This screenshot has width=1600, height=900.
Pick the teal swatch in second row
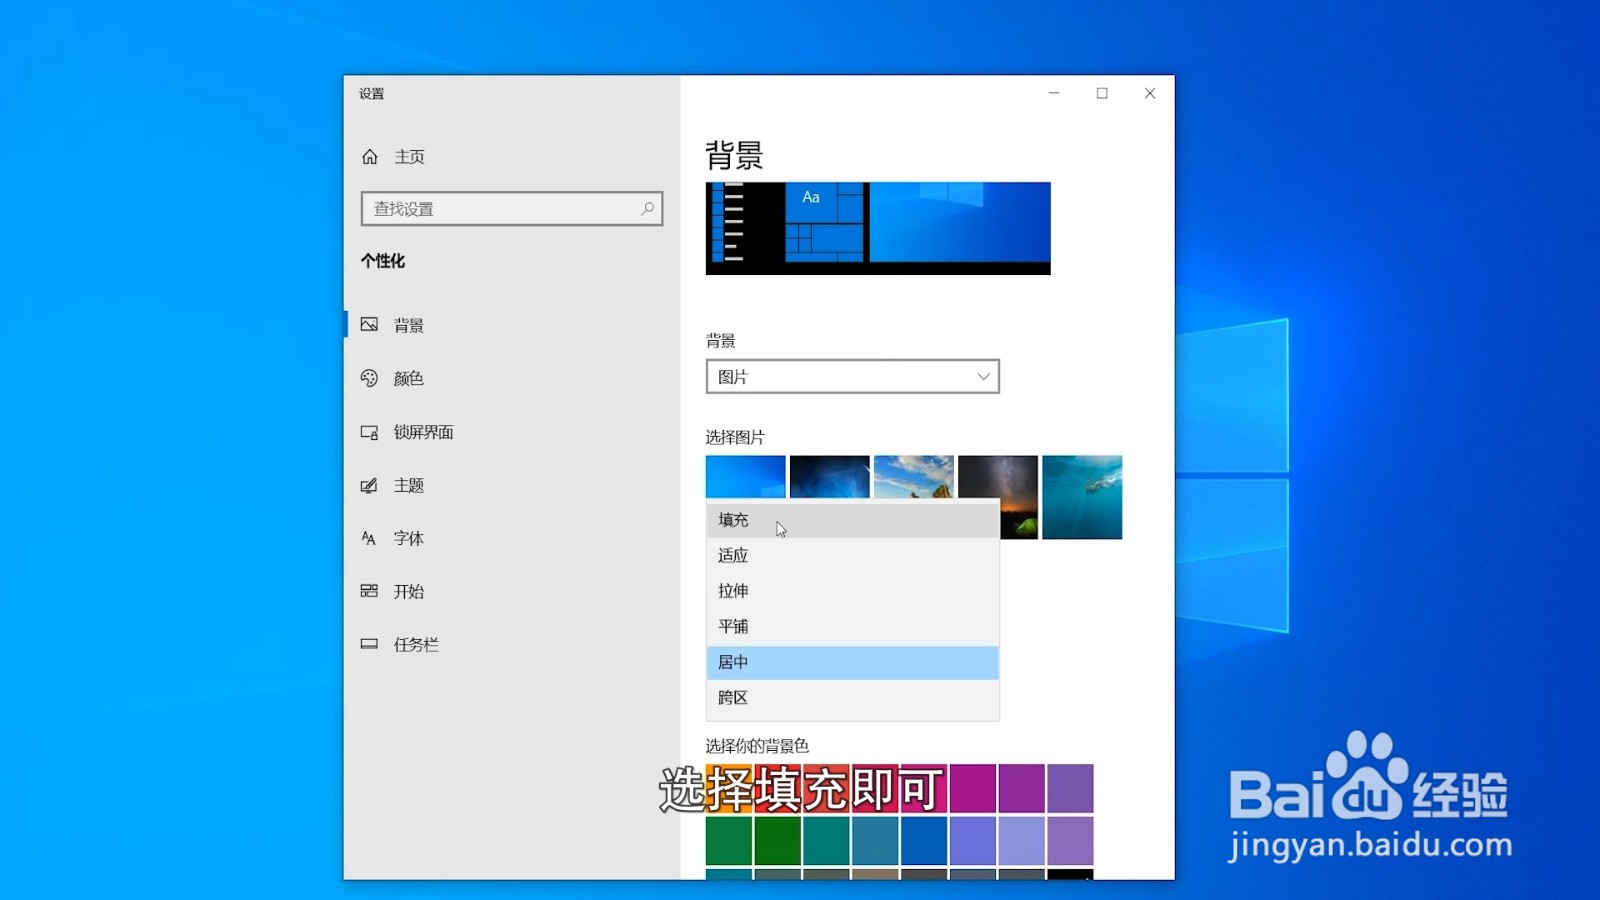point(826,840)
